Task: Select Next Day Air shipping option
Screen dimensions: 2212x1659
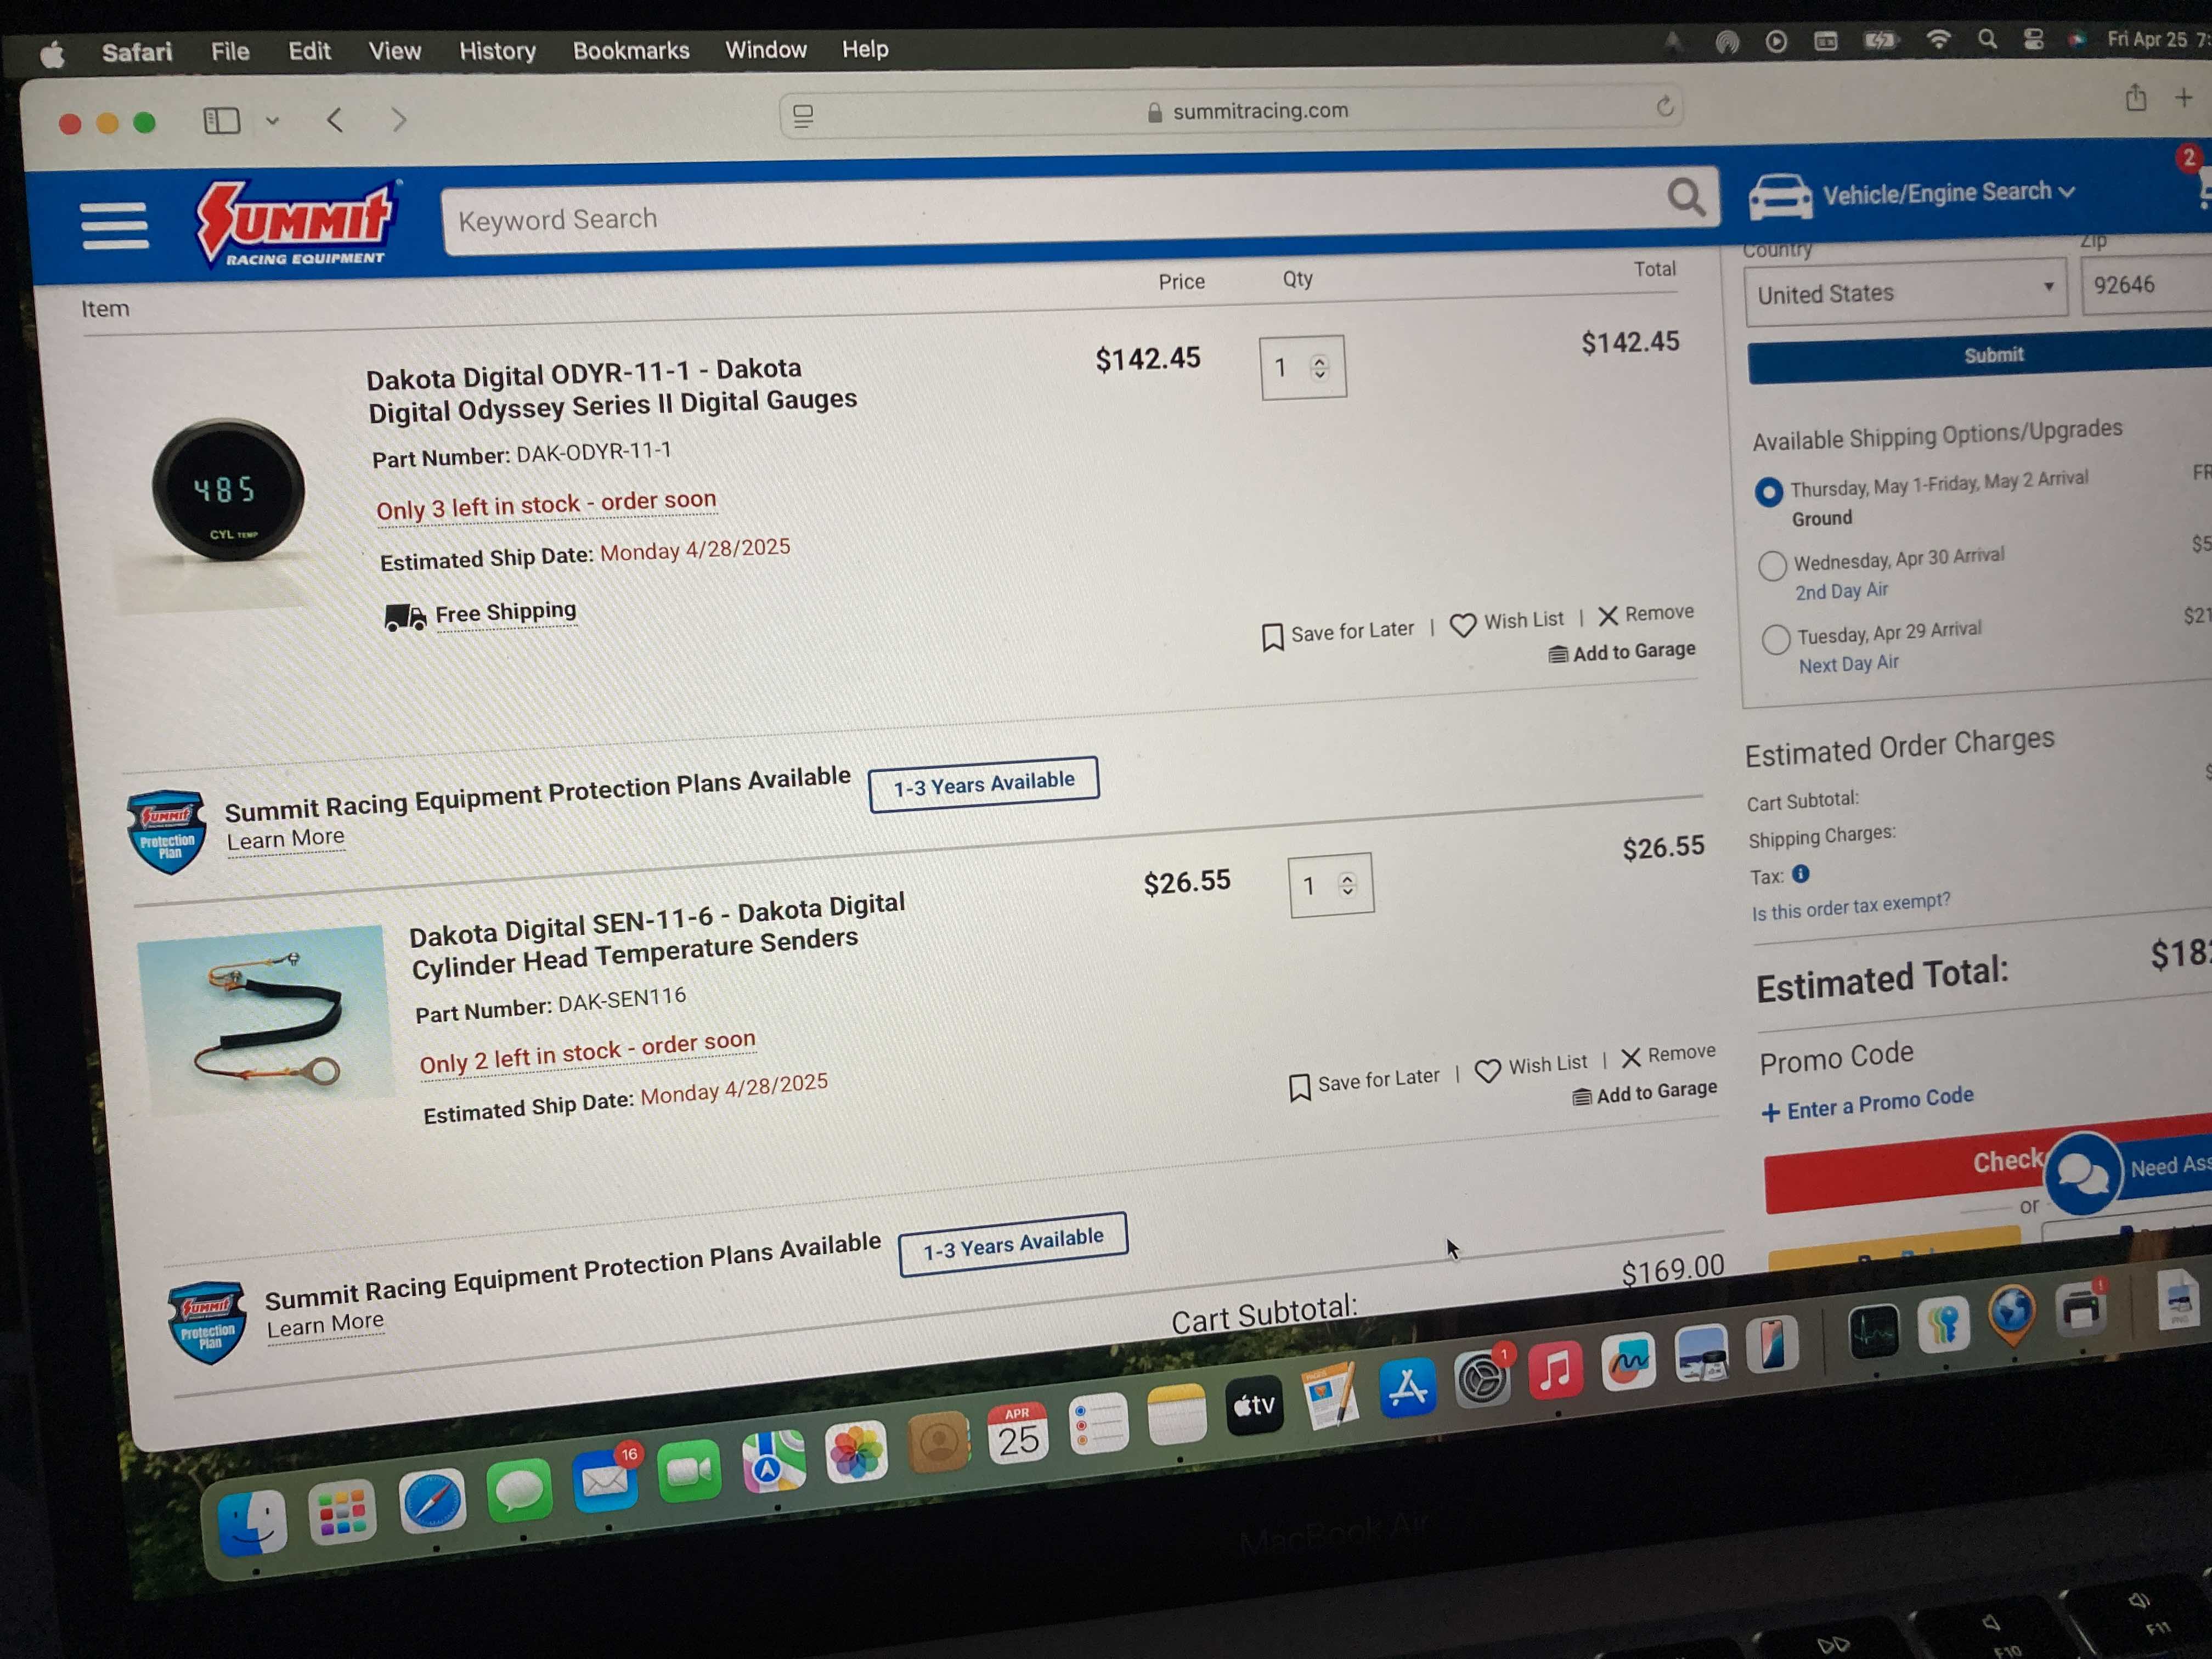Action: (1775, 639)
